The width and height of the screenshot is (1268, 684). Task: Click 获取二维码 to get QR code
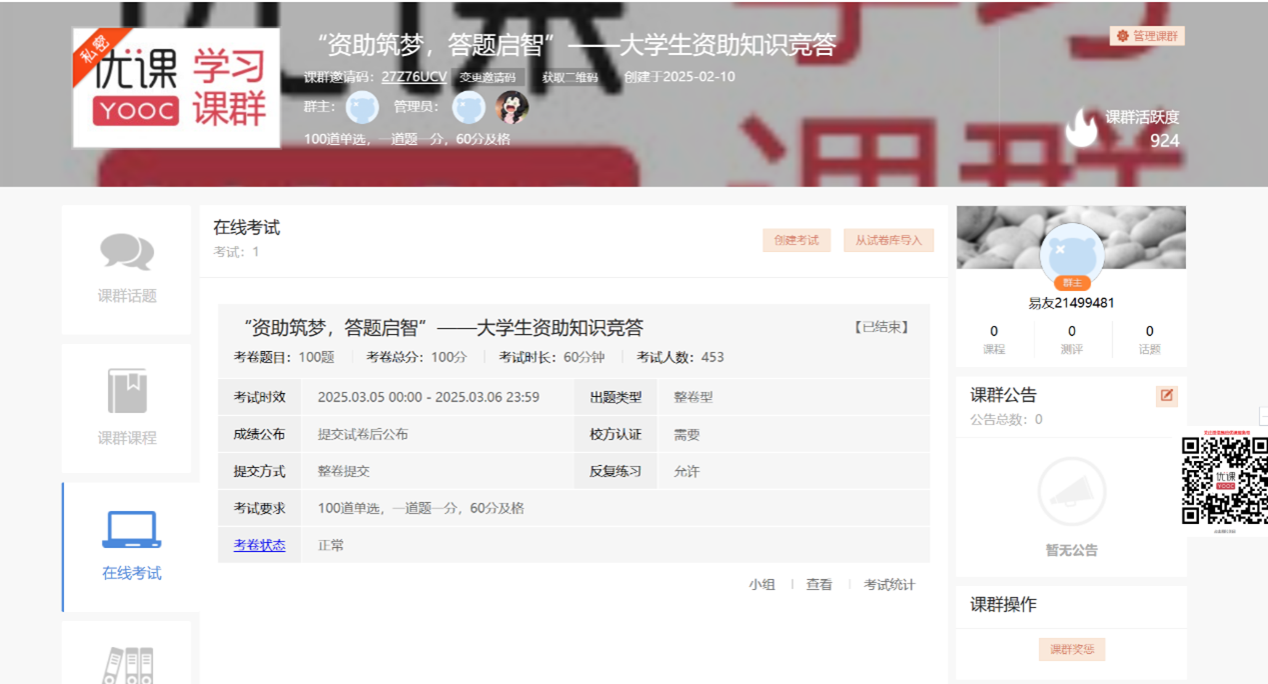tap(570, 77)
